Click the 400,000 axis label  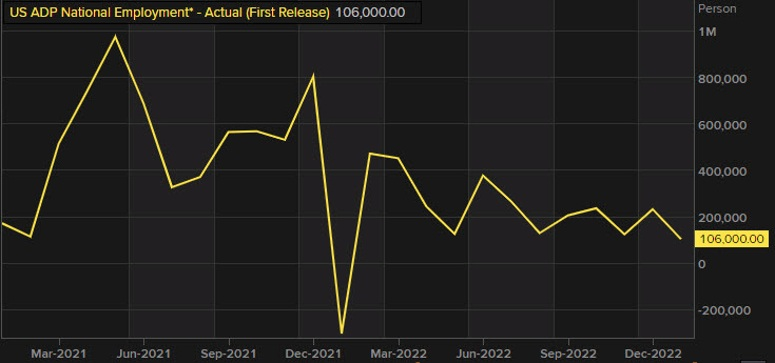click(722, 172)
